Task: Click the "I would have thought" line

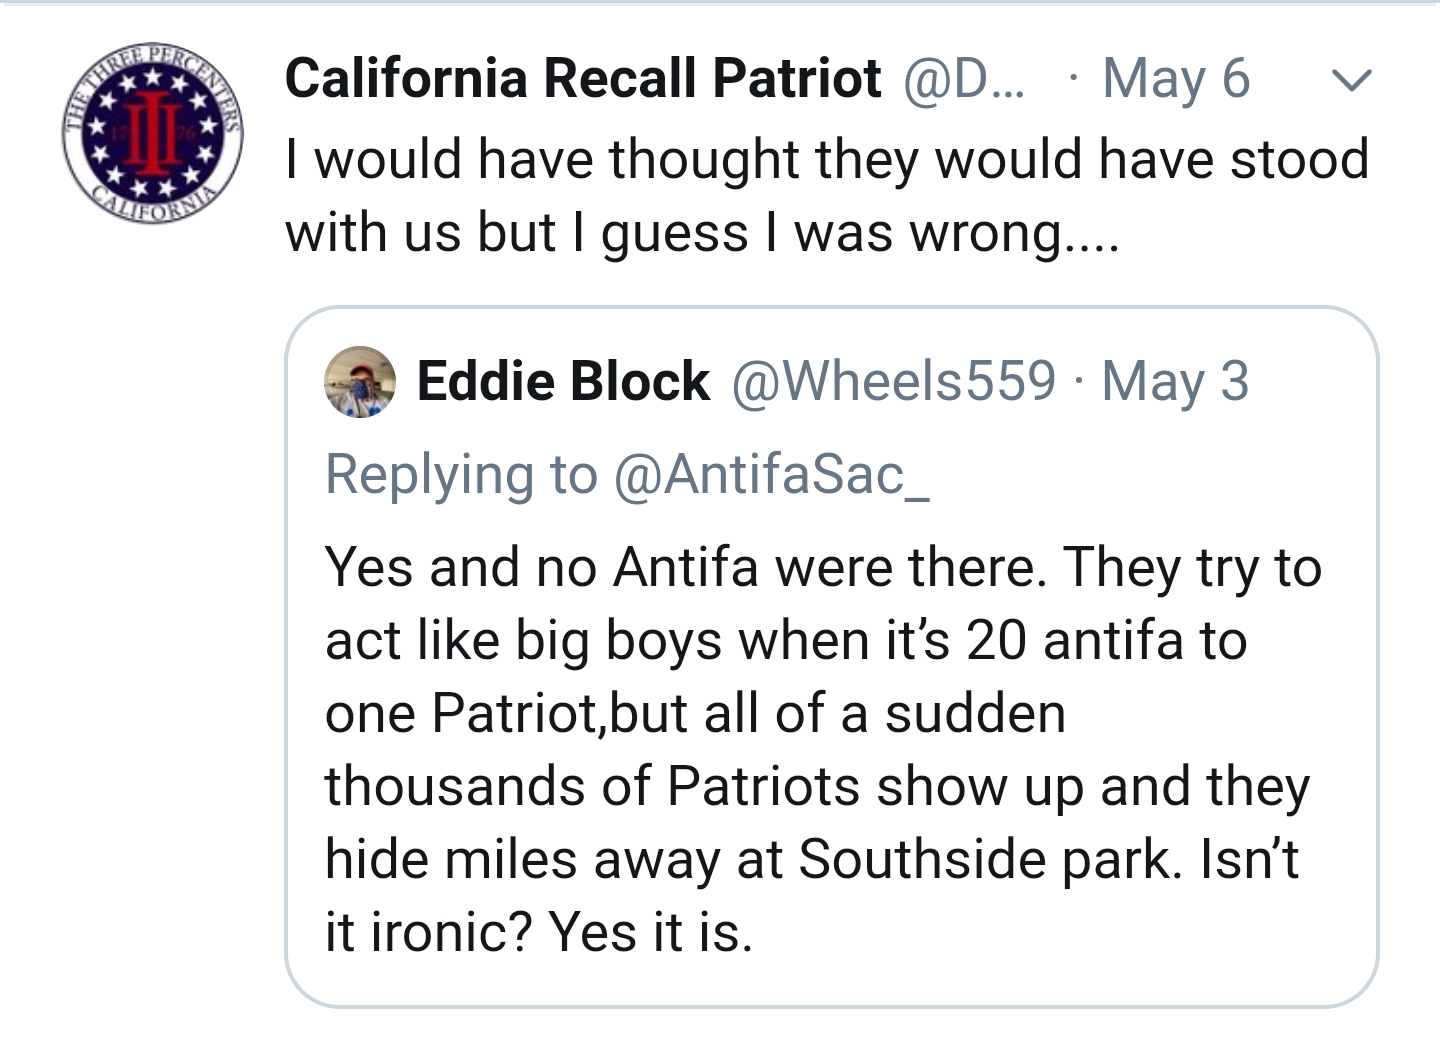Action: pyautogui.click(x=826, y=160)
